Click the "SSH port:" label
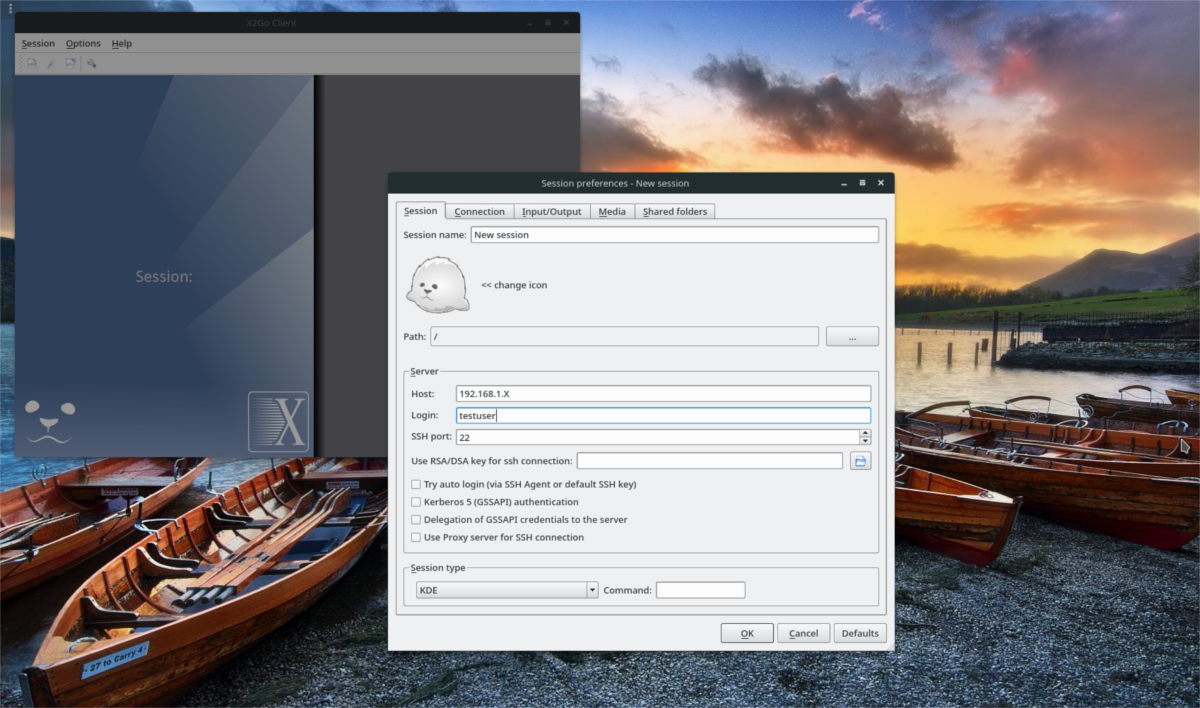1200x708 pixels. pos(432,437)
